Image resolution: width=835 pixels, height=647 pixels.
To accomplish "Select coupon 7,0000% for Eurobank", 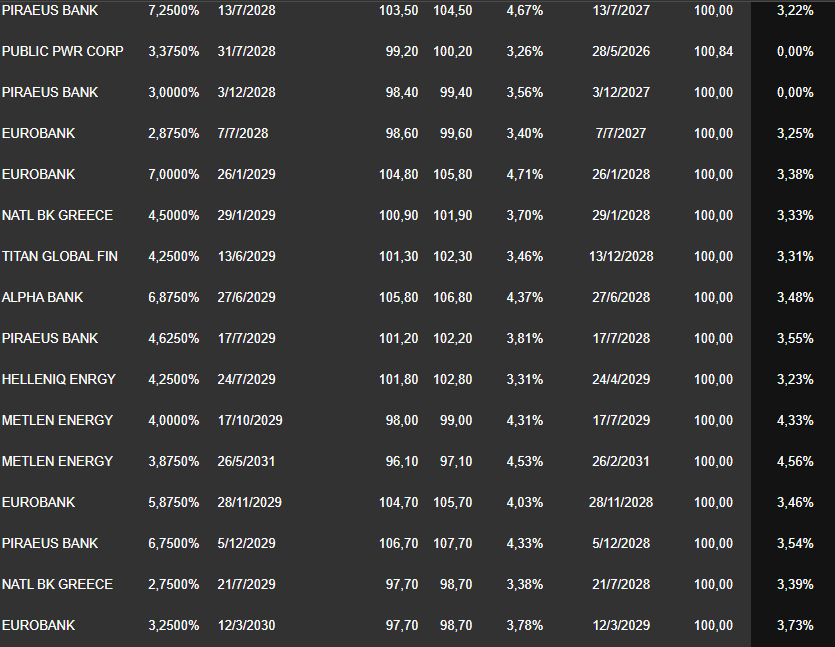I will click(x=174, y=174).
